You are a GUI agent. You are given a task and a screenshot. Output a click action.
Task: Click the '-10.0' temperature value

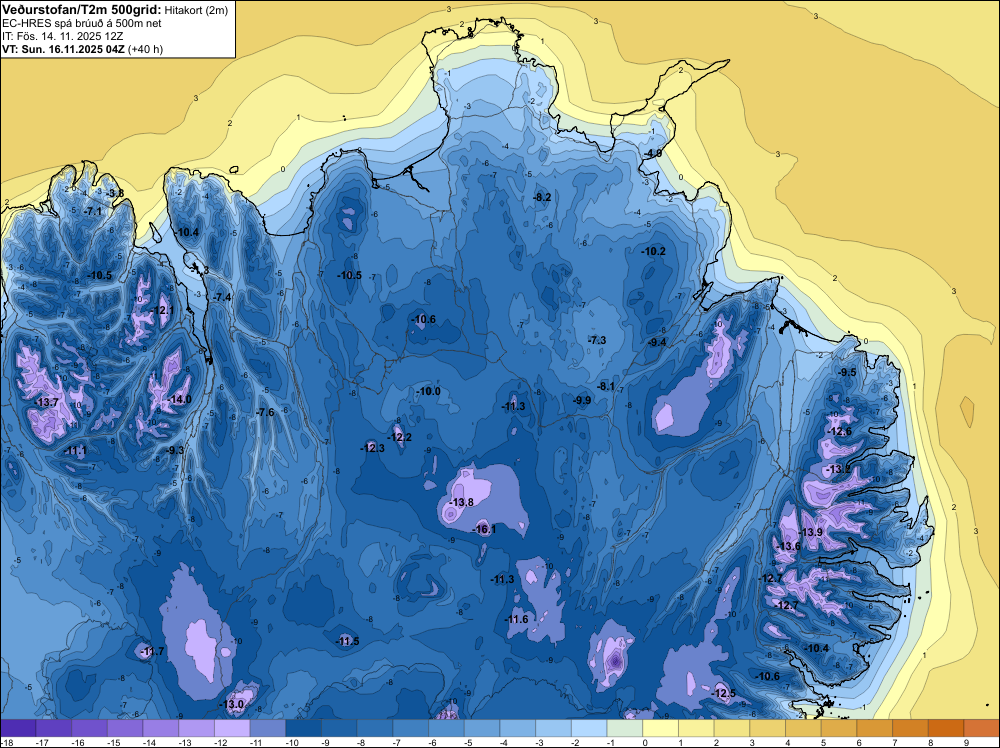(x=428, y=392)
